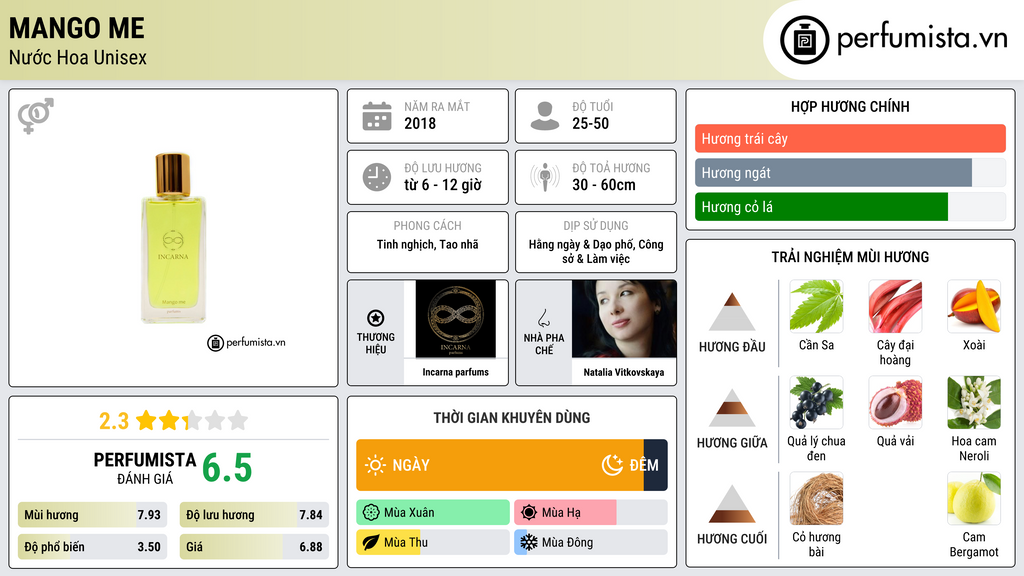Click the person icon beside Độ tuổi
Image resolution: width=1024 pixels, height=576 pixels.
point(545,116)
